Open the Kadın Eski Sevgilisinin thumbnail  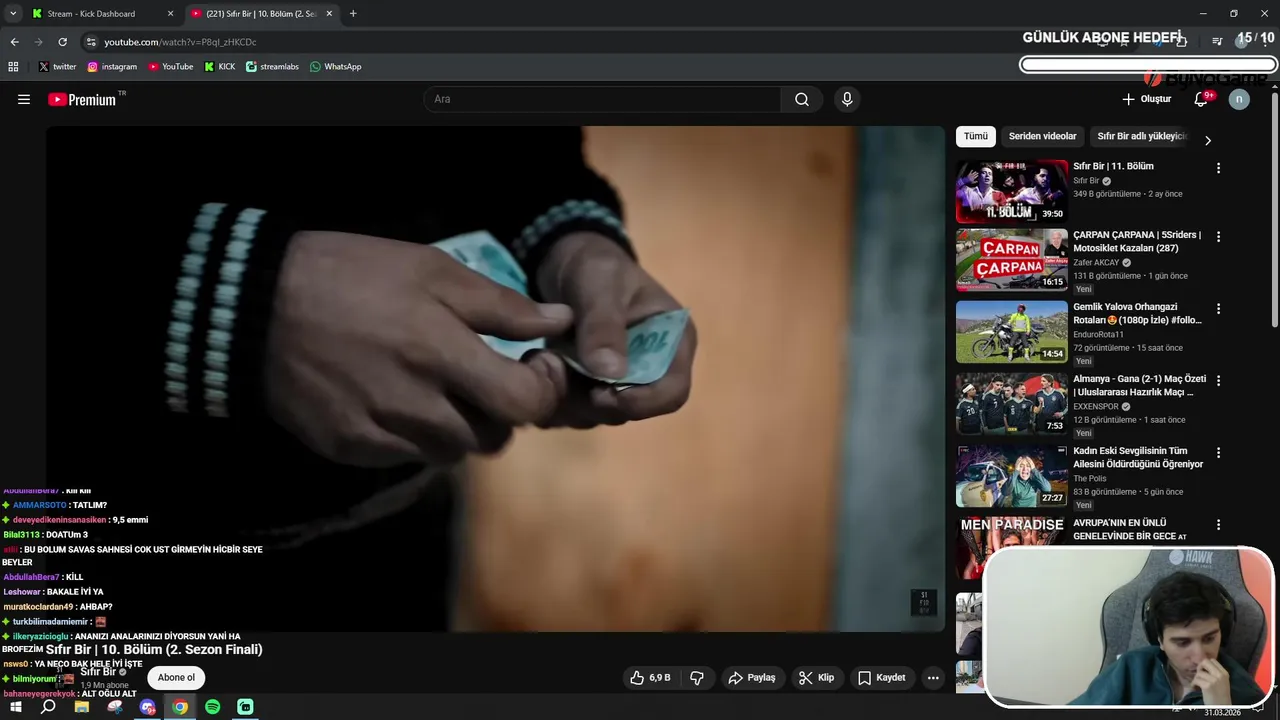[1012, 476]
